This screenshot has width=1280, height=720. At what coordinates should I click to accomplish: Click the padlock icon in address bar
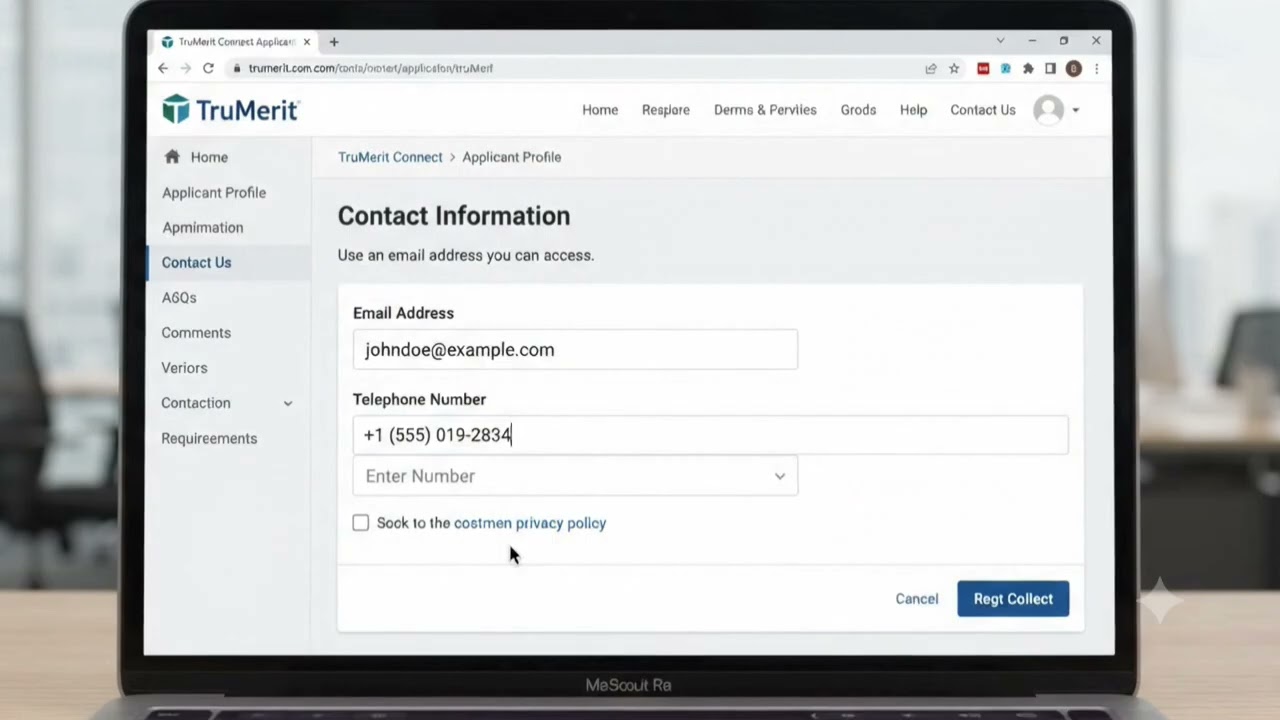point(237,68)
